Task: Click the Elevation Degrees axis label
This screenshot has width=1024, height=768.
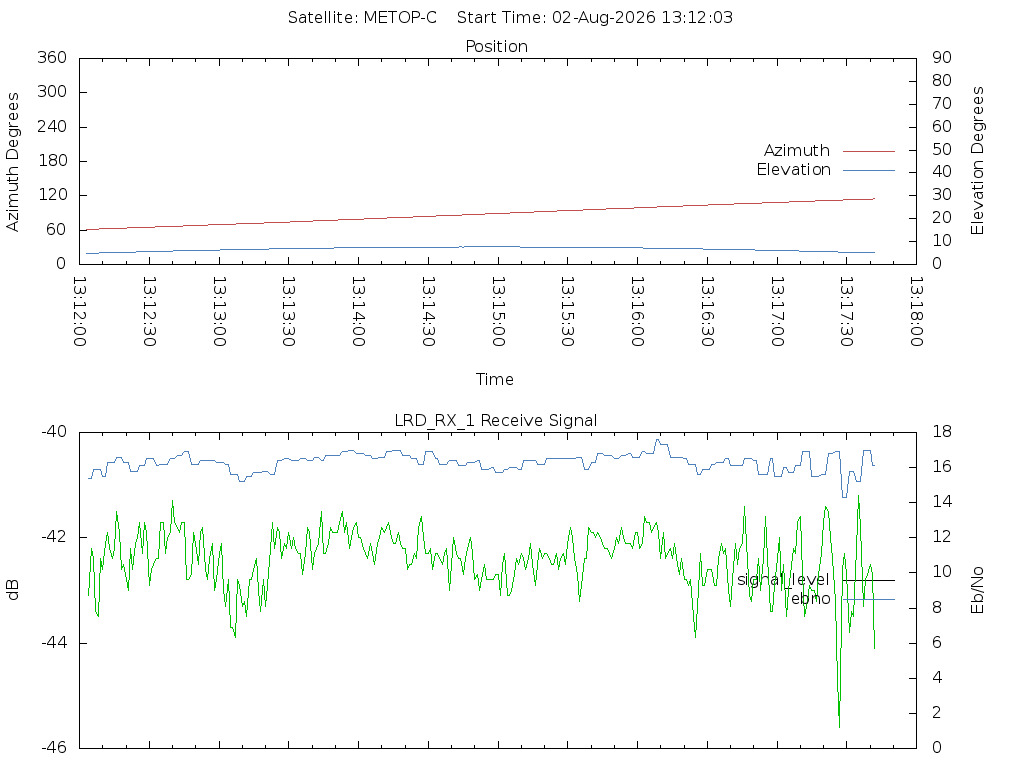Action: (977, 161)
